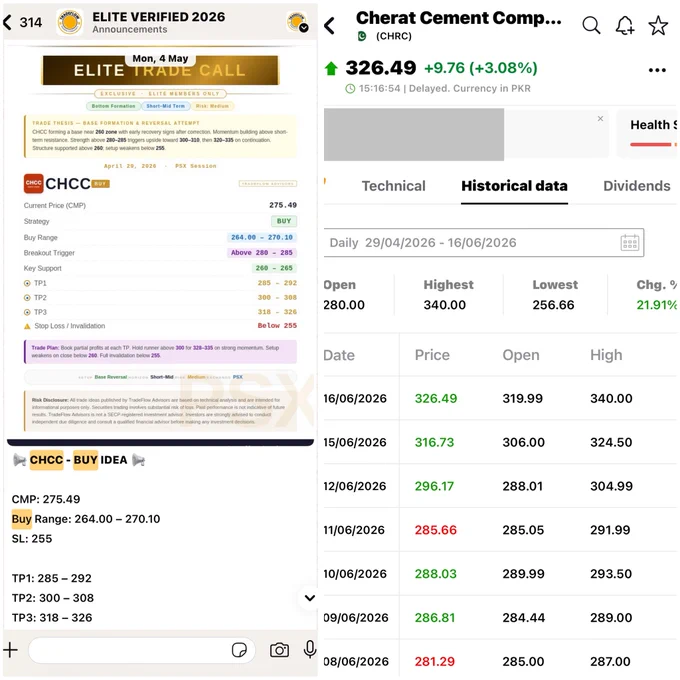Switch to the Technical tab

[393, 186]
